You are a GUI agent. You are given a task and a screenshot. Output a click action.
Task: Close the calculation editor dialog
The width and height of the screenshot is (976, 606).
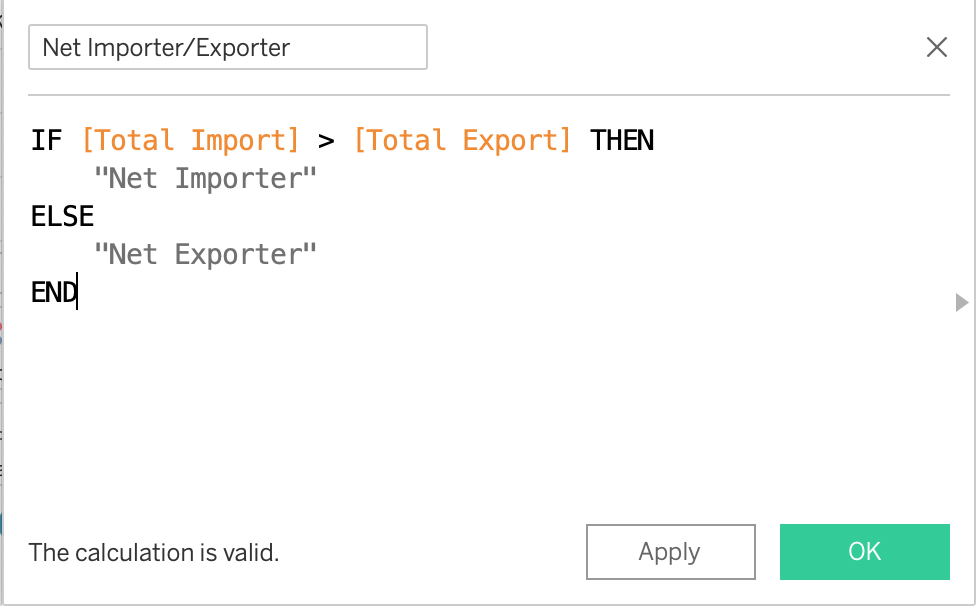click(x=937, y=47)
